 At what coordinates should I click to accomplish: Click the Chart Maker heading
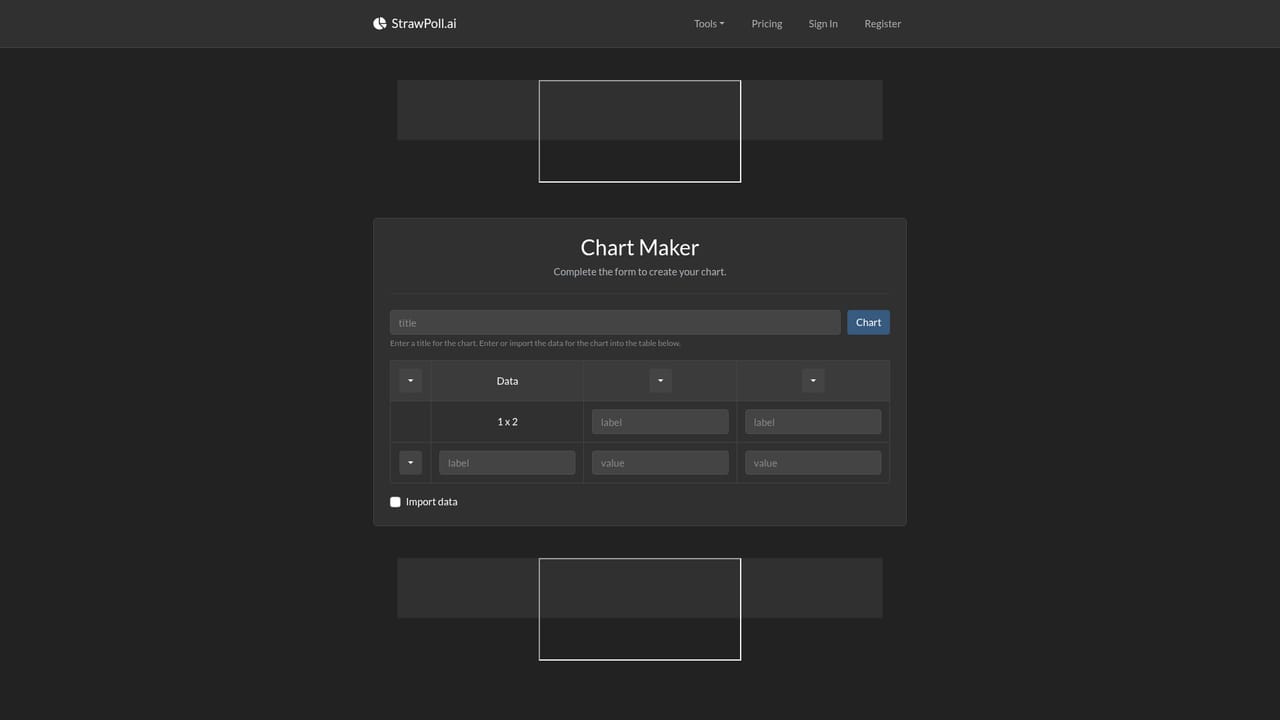coord(640,247)
